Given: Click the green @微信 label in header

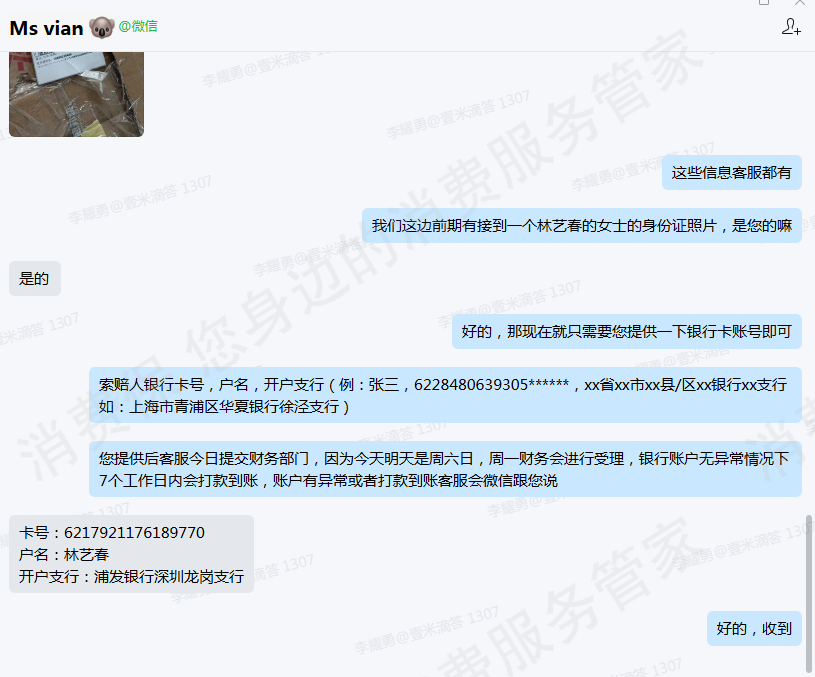Looking at the screenshot, I should [138, 26].
